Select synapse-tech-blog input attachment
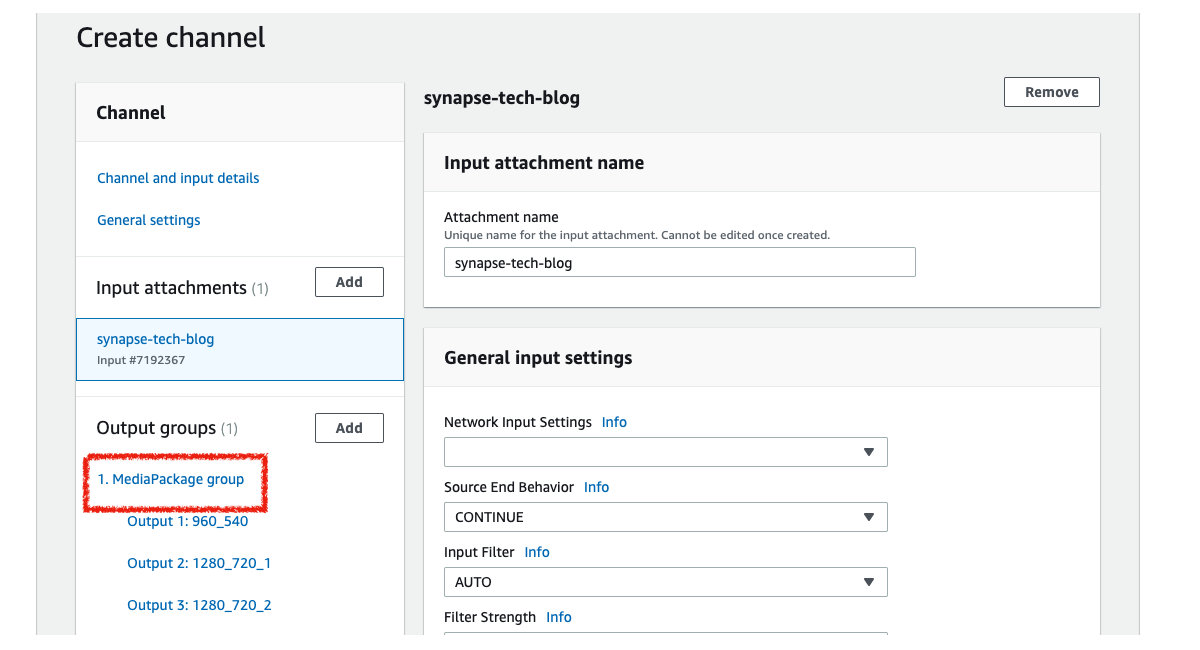1200x650 pixels. (x=155, y=339)
